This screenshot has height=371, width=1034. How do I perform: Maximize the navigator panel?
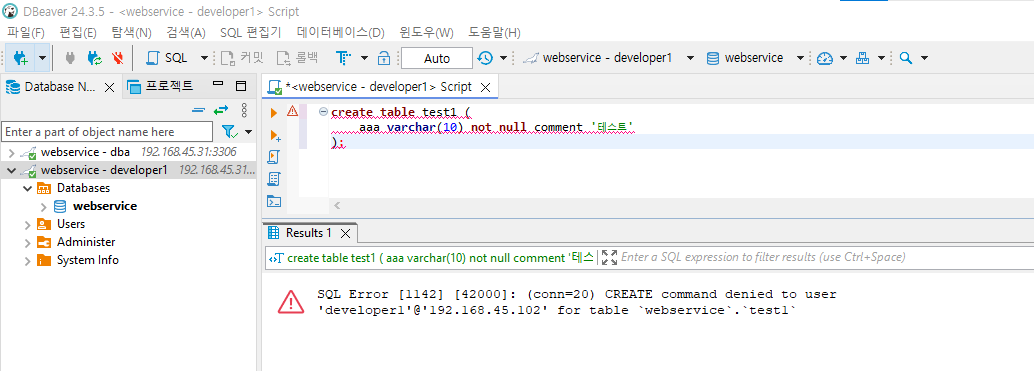tap(241, 86)
